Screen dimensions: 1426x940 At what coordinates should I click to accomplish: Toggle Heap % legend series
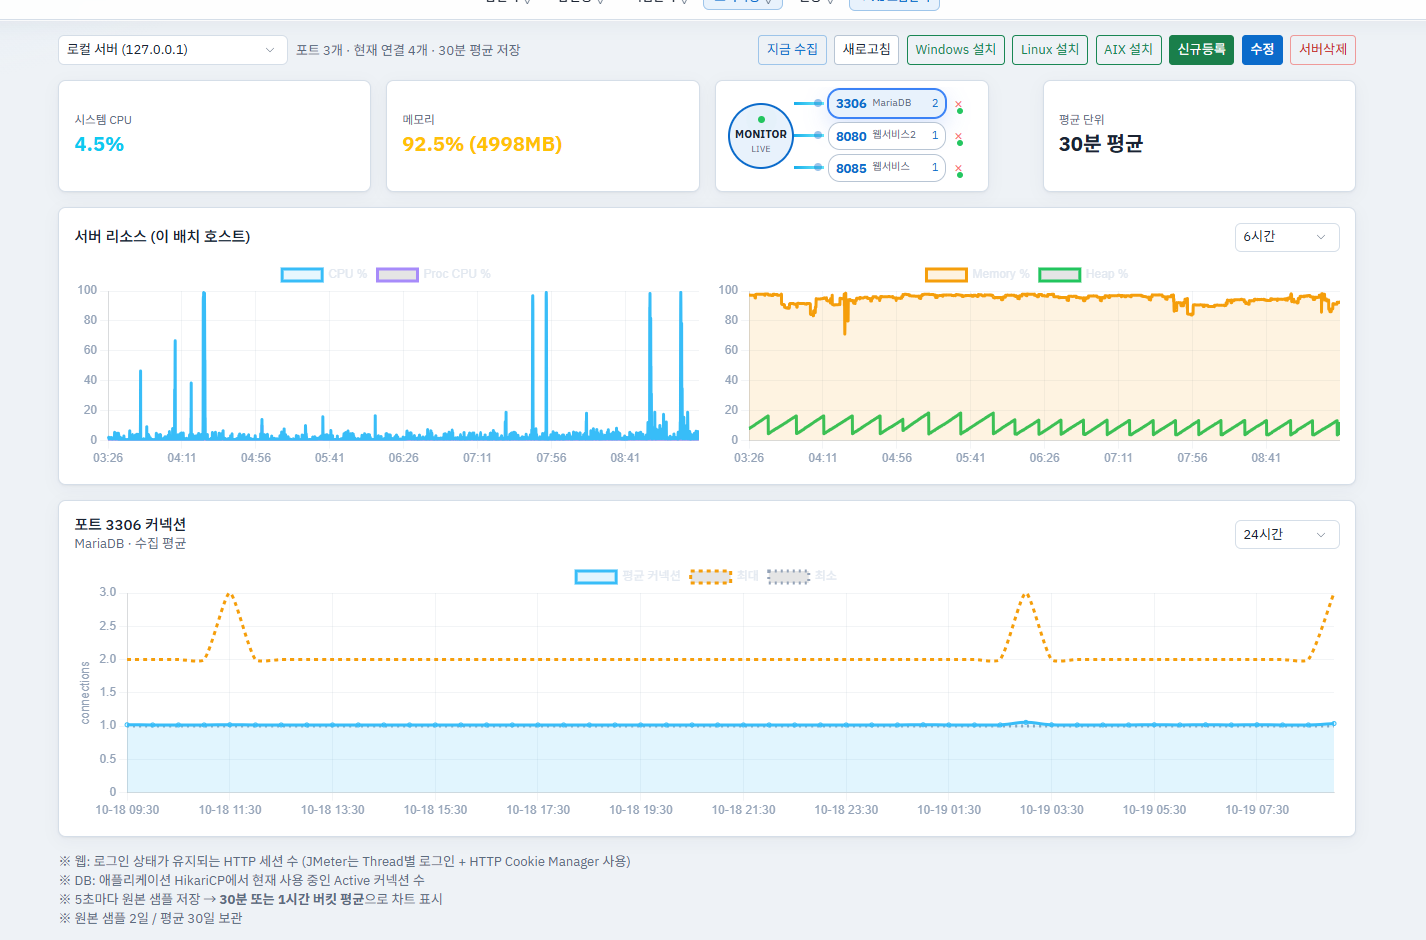tap(1083, 274)
